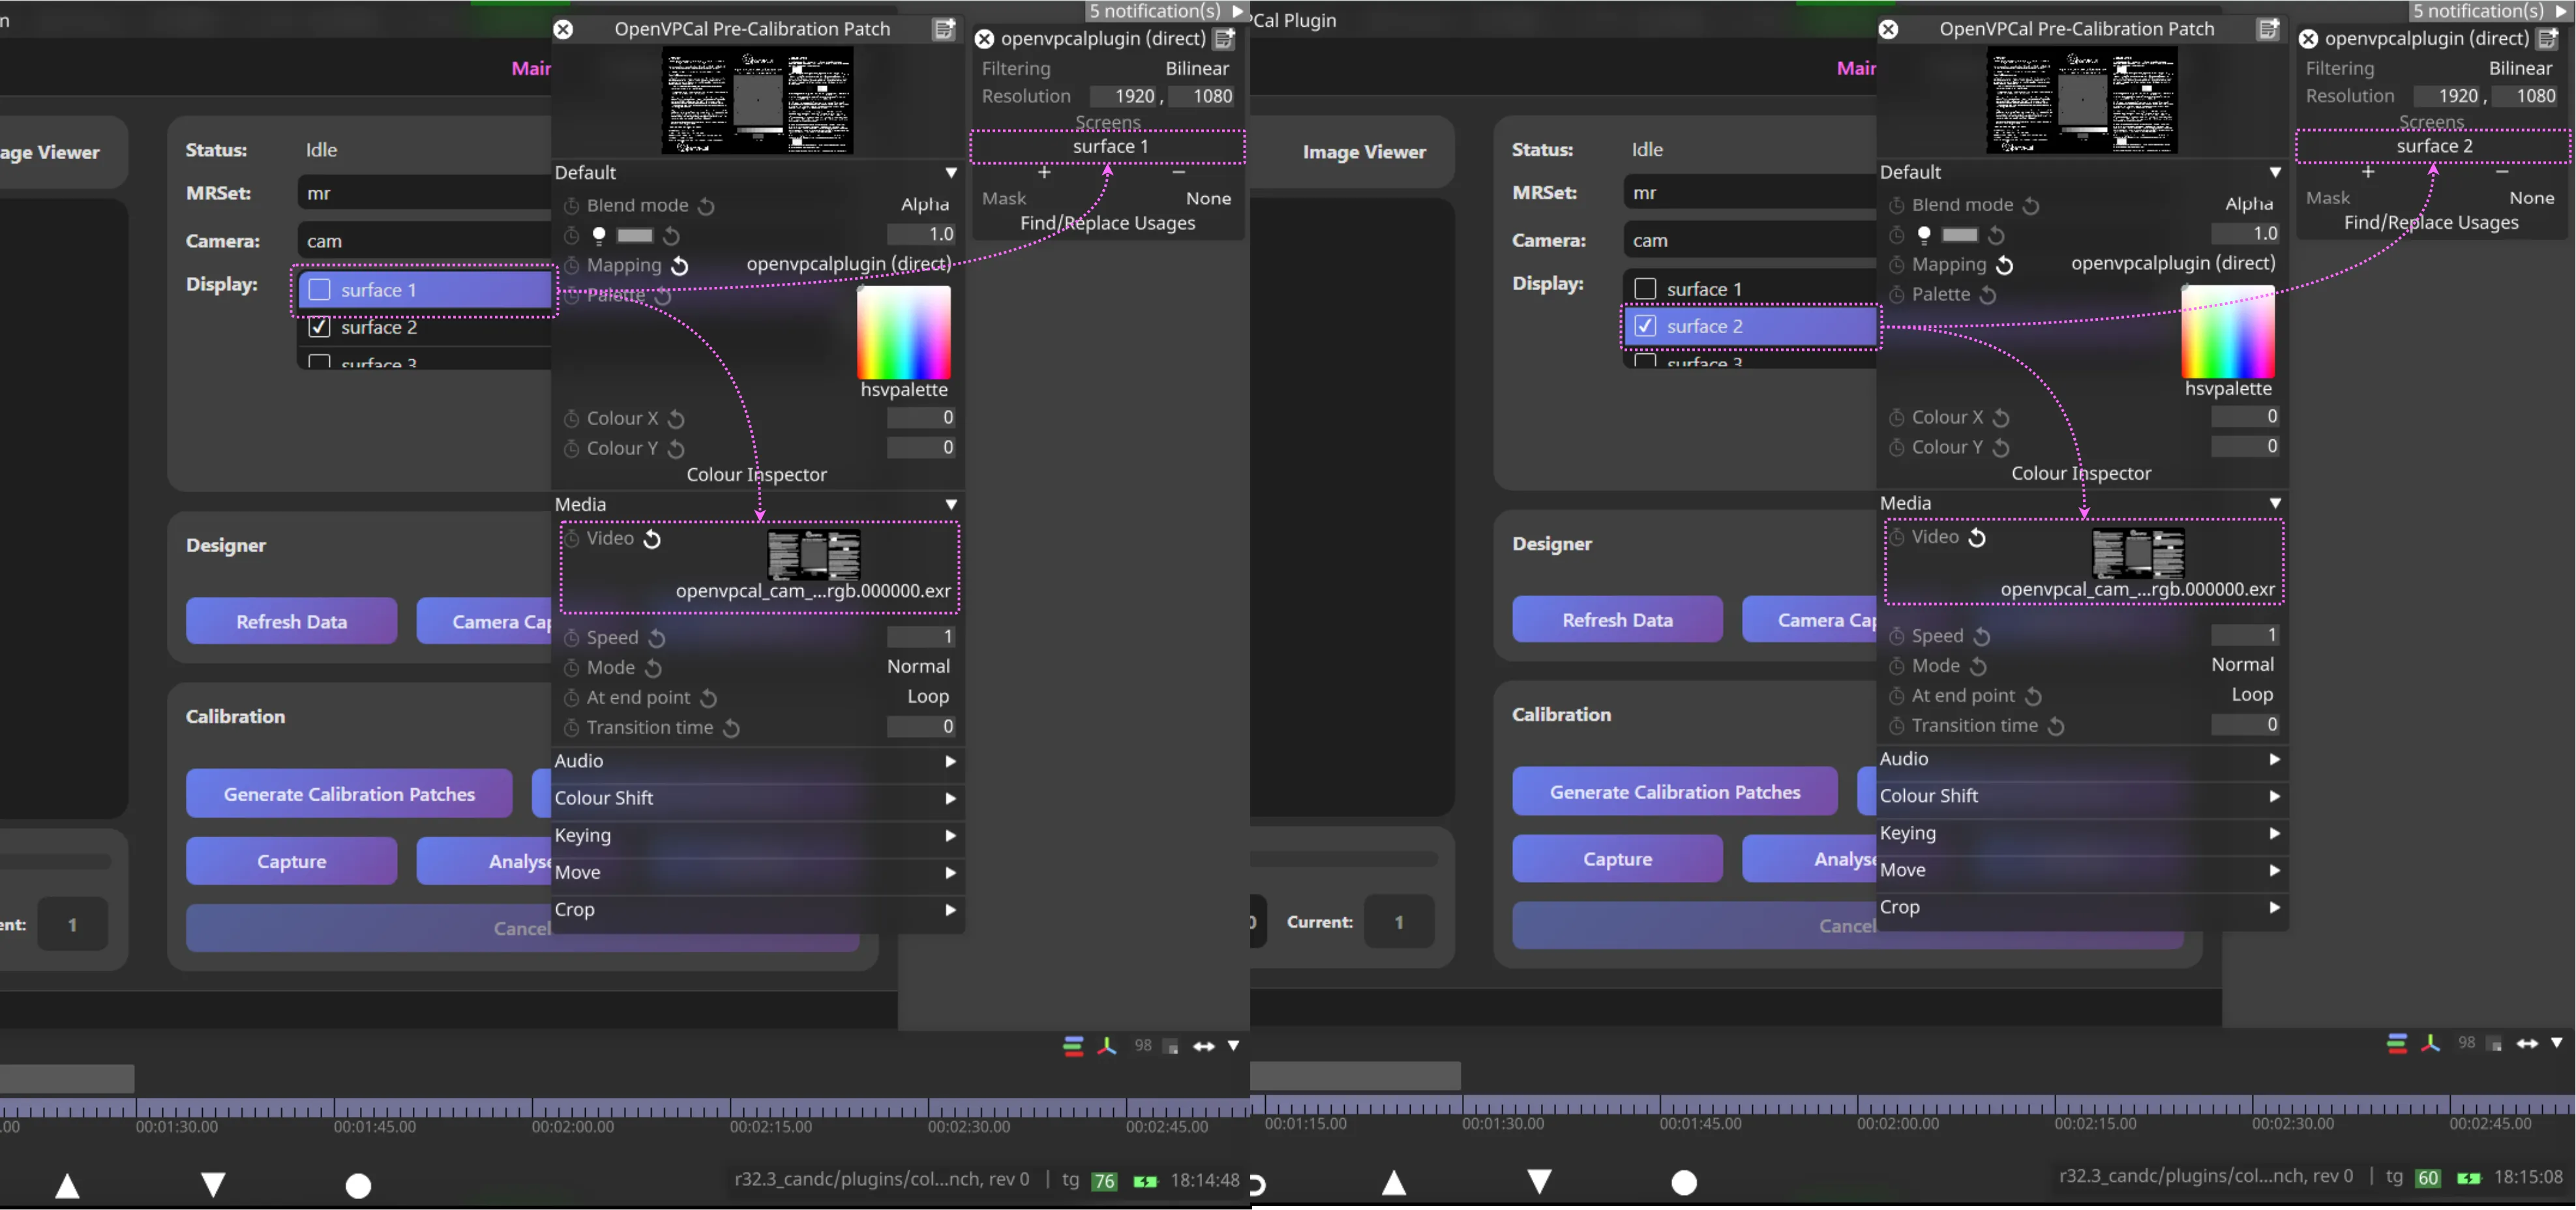2576x1210 pixels.
Task: Click the Refresh Data button in the Designer panel
Action: (291, 621)
